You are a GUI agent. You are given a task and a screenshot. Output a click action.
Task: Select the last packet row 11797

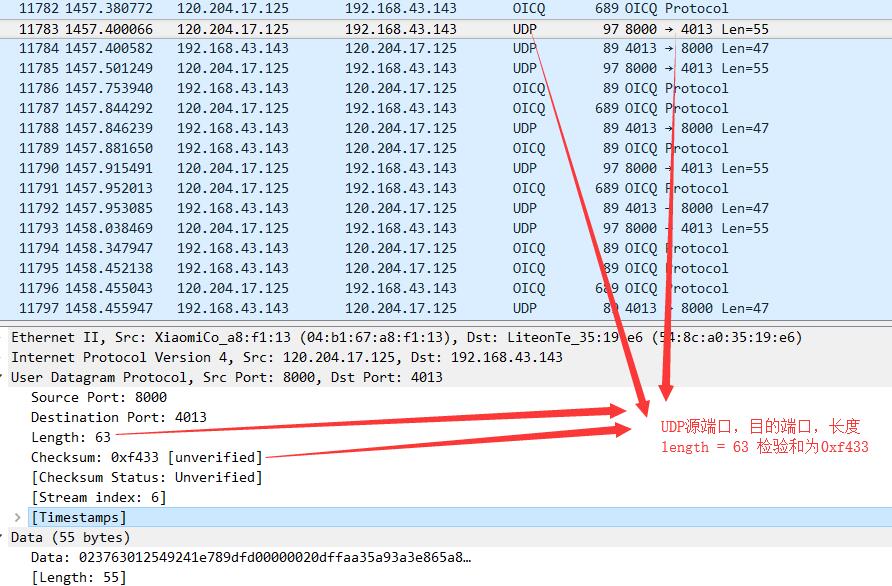(x=300, y=308)
